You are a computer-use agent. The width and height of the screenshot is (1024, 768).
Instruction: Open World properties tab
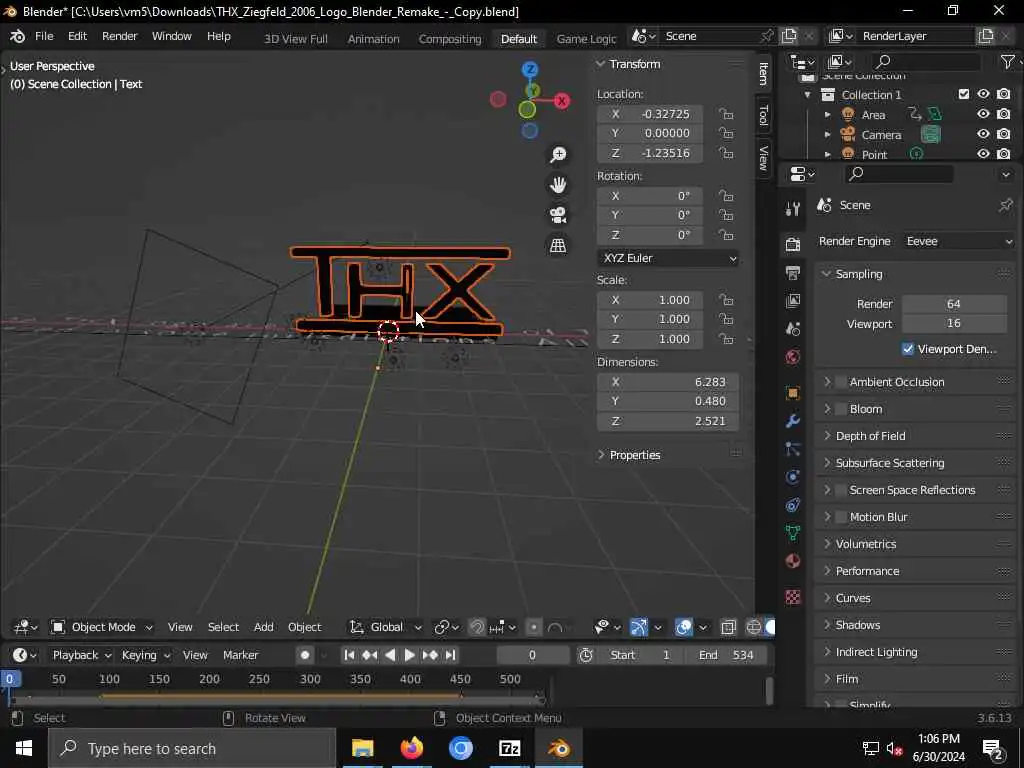(x=793, y=357)
